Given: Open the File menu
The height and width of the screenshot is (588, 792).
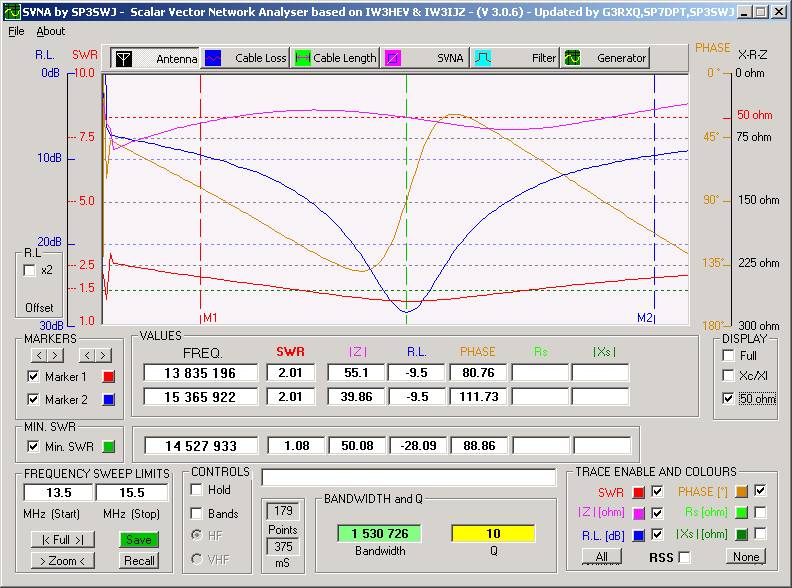Looking at the screenshot, I should click(16, 31).
